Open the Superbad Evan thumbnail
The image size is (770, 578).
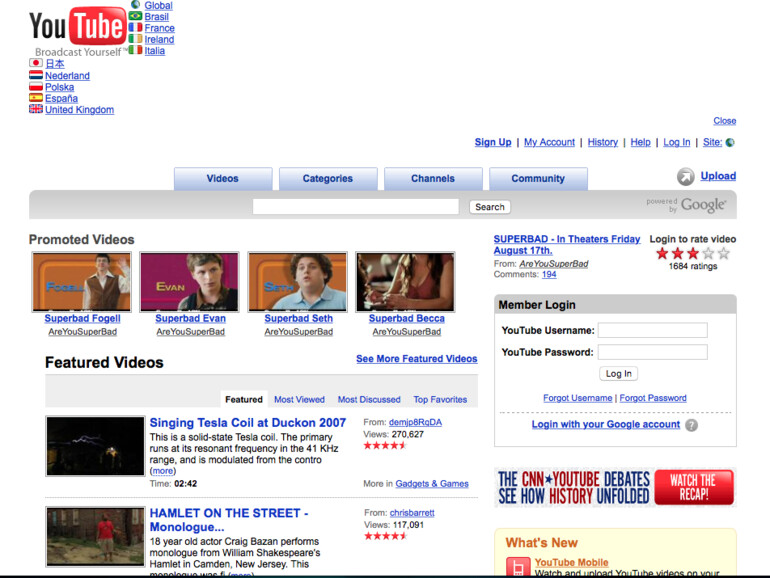pyautogui.click(x=190, y=282)
